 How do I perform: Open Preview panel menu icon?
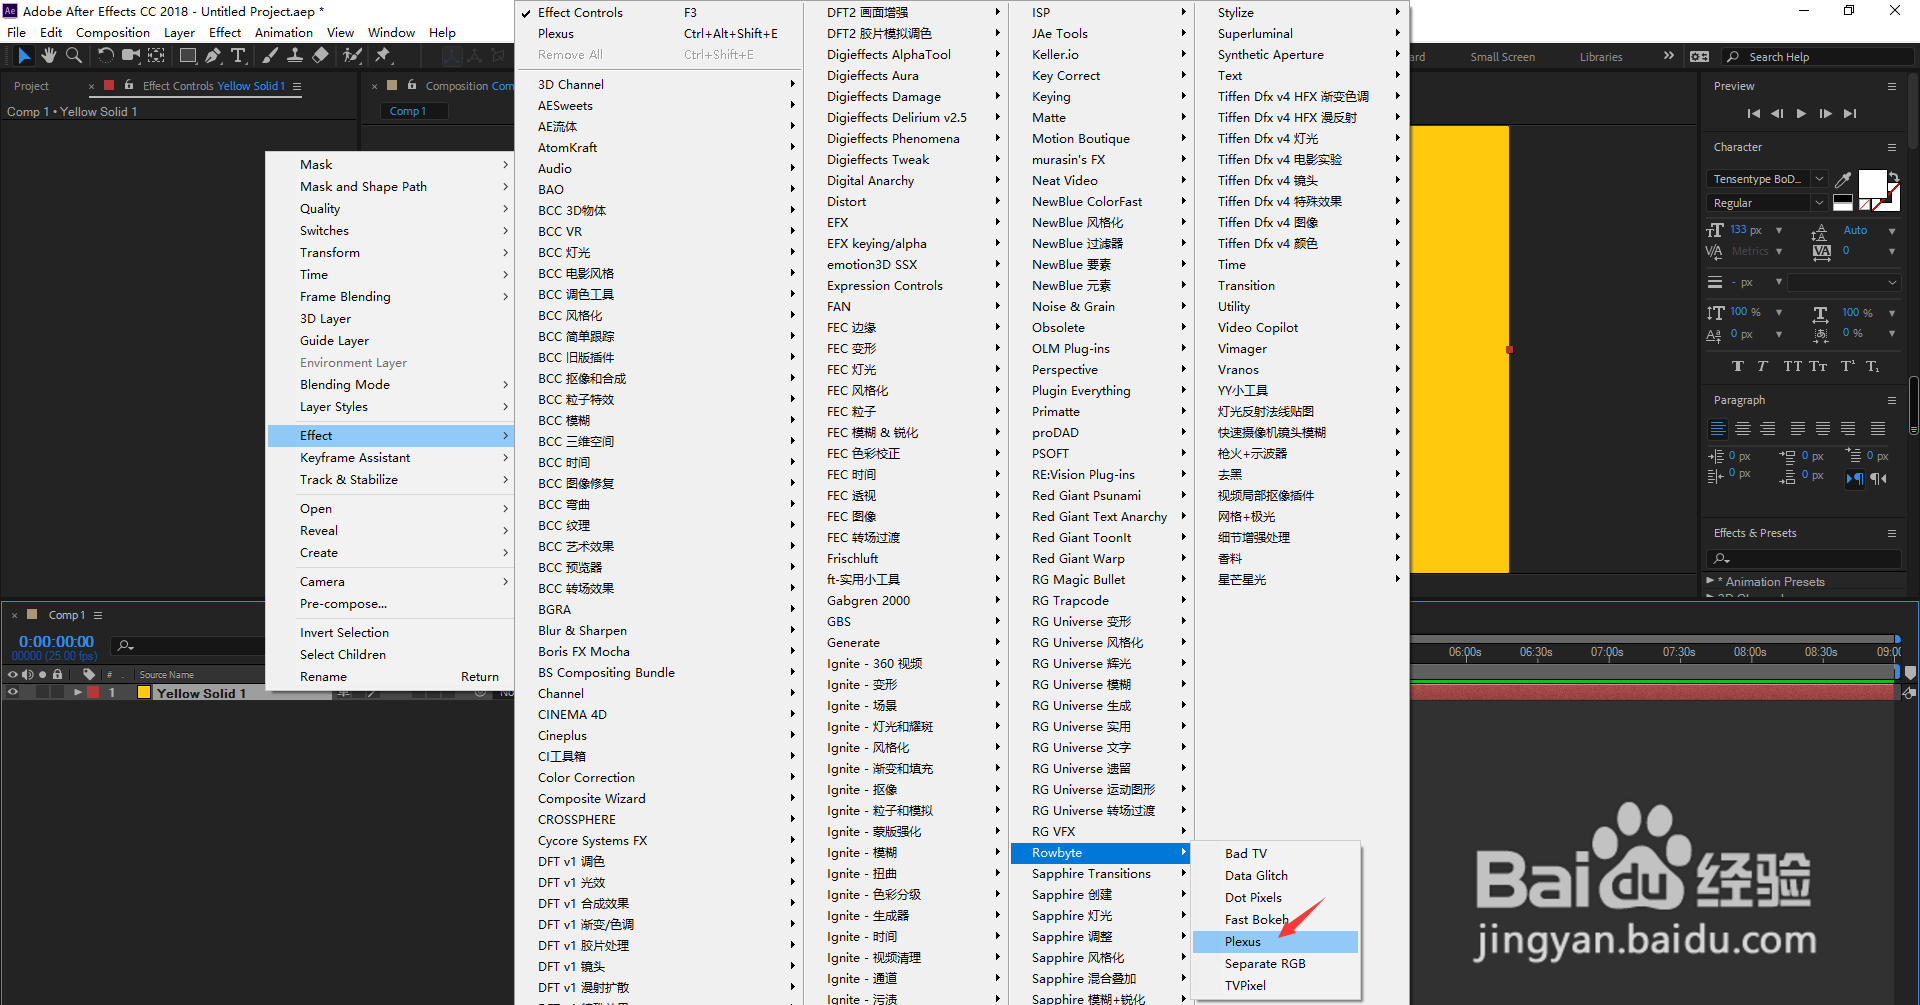[x=1892, y=86]
